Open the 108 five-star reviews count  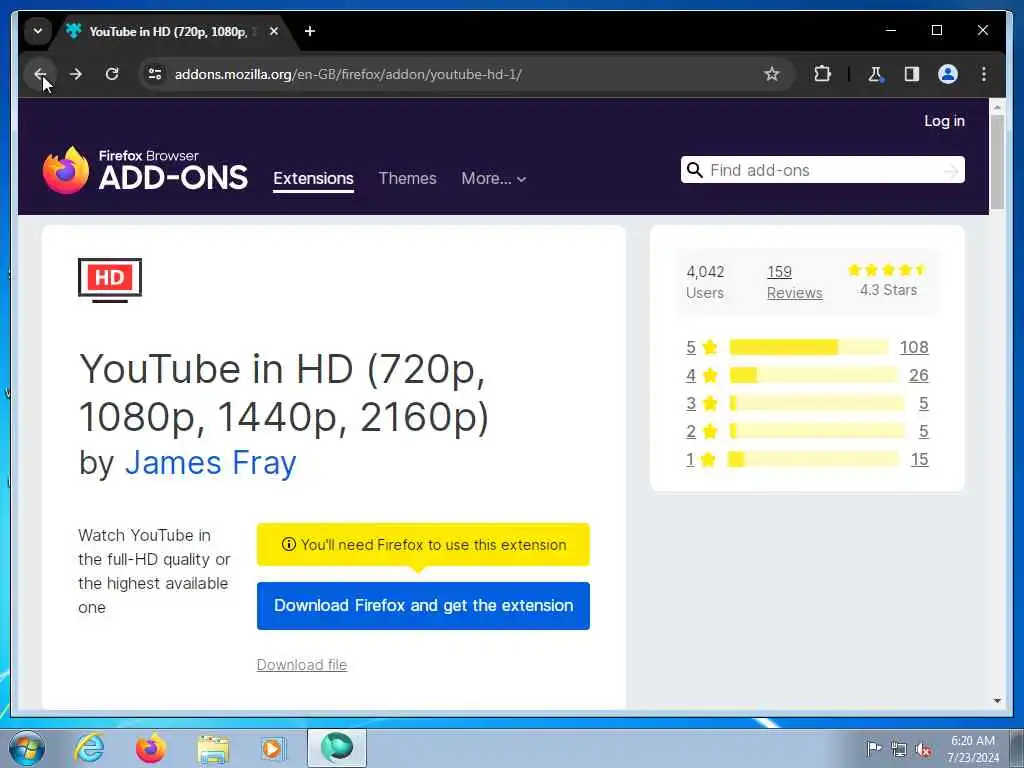[914, 347]
